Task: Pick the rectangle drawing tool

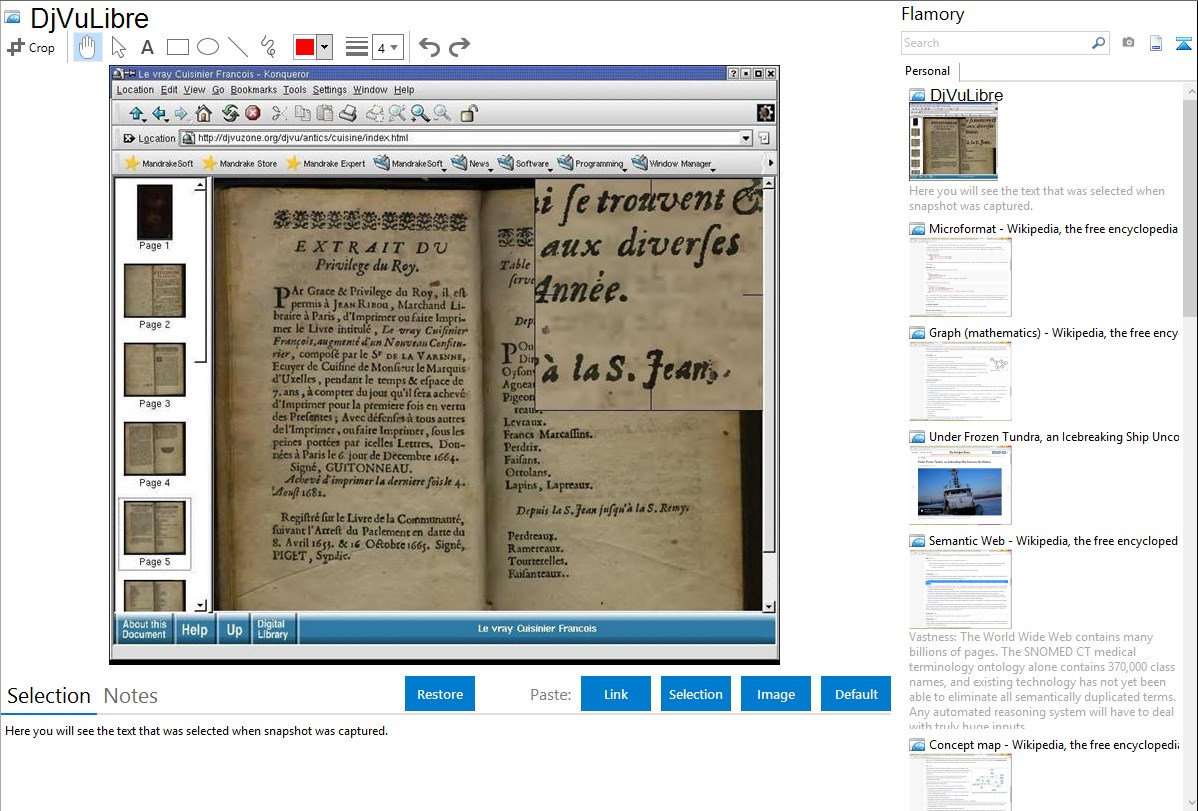Action: click(x=177, y=47)
